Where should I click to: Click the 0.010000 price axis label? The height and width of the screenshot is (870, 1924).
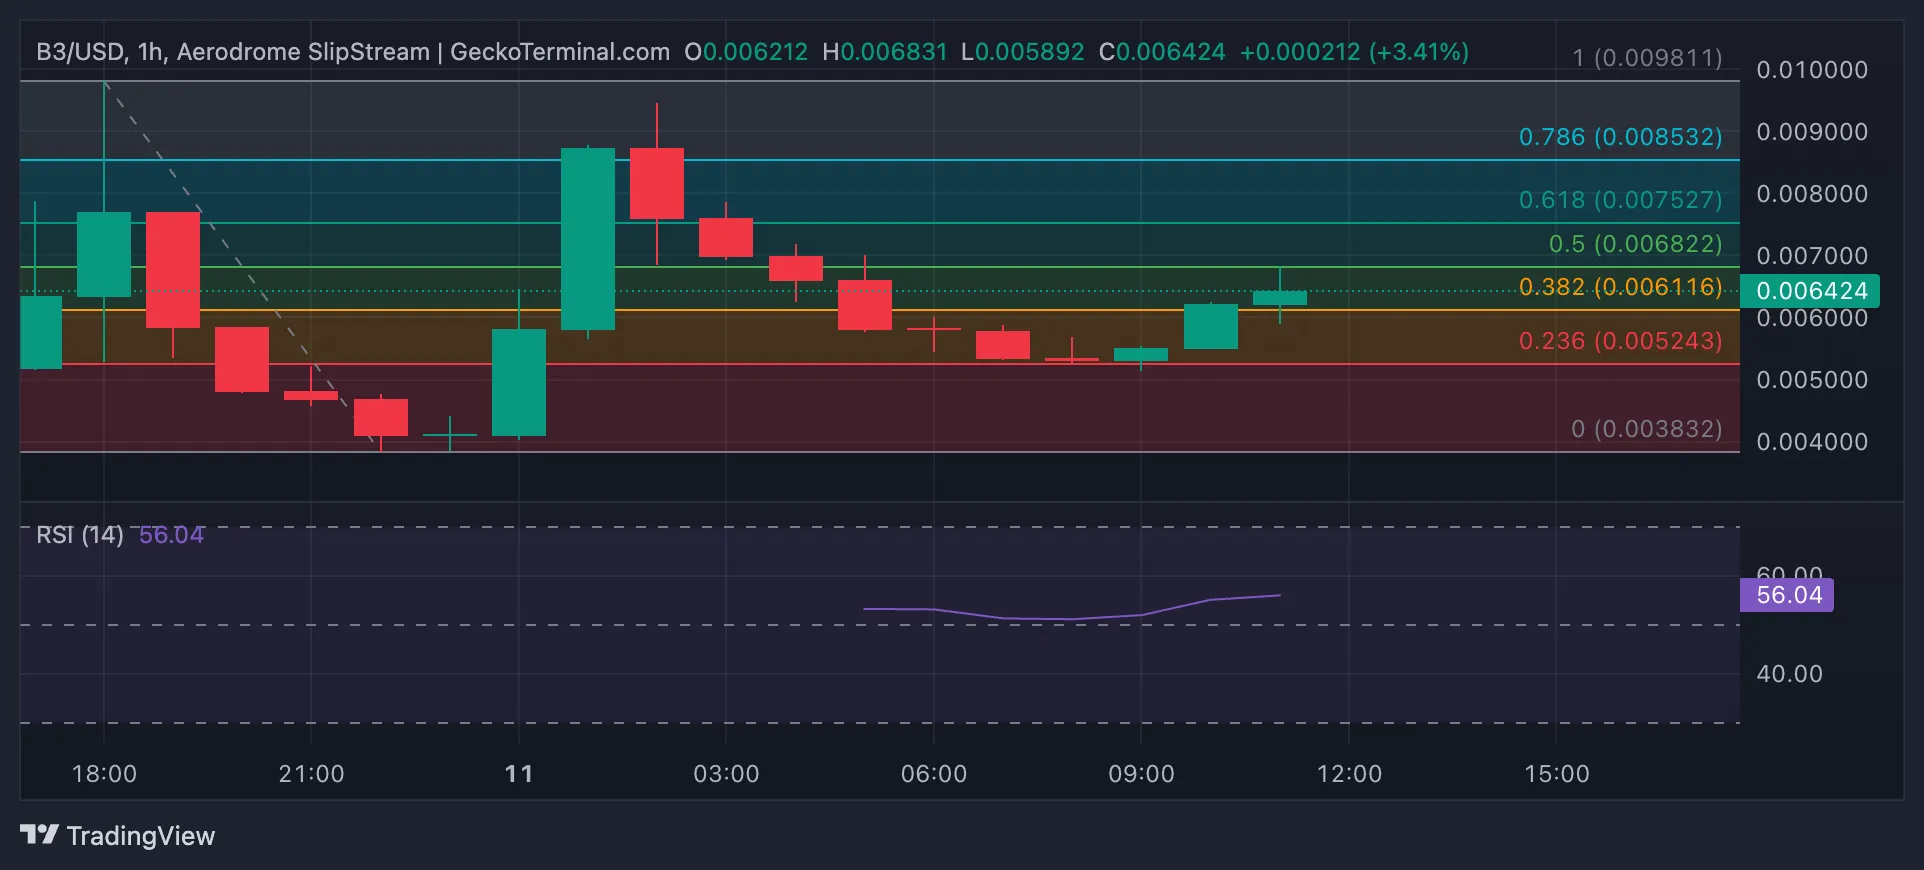point(1811,70)
